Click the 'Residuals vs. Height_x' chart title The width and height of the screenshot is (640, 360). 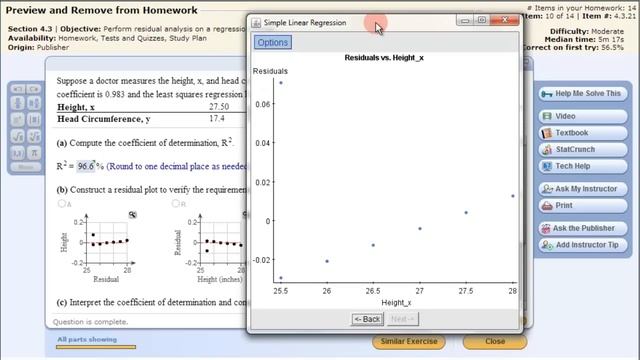point(384,58)
